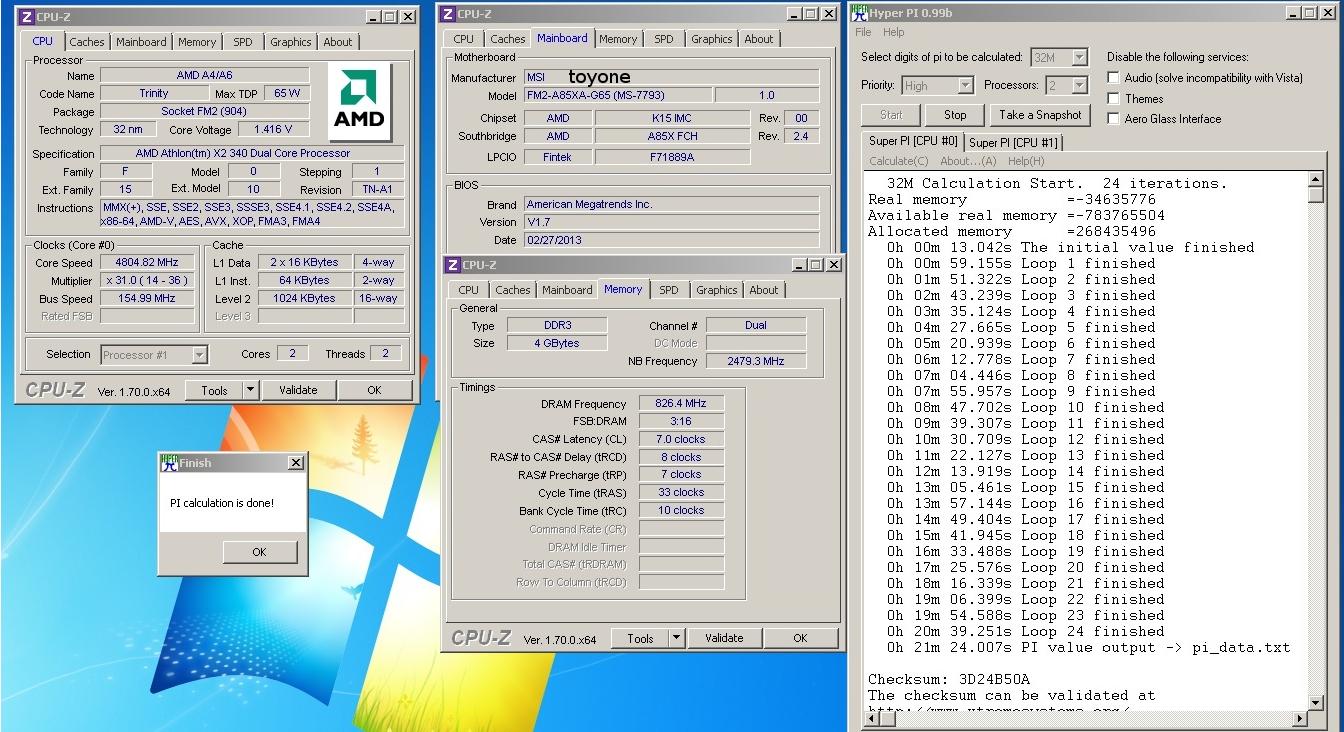Click the Core Speed value 4804.82 MHz
This screenshot has height=732, width=1344.
click(x=147, y=263)
